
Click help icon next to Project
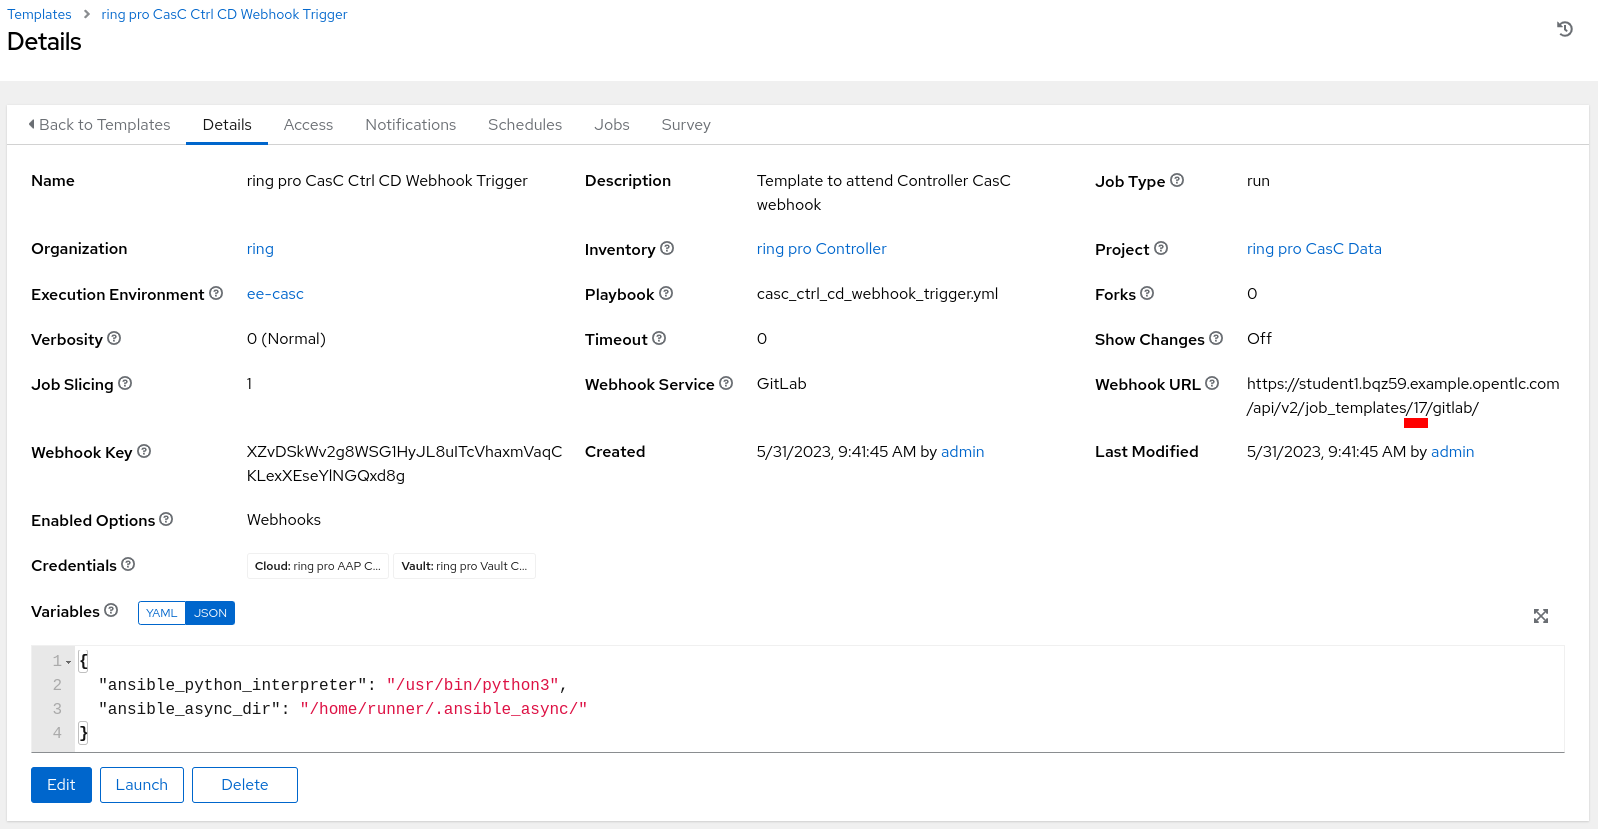point(1161,248)
